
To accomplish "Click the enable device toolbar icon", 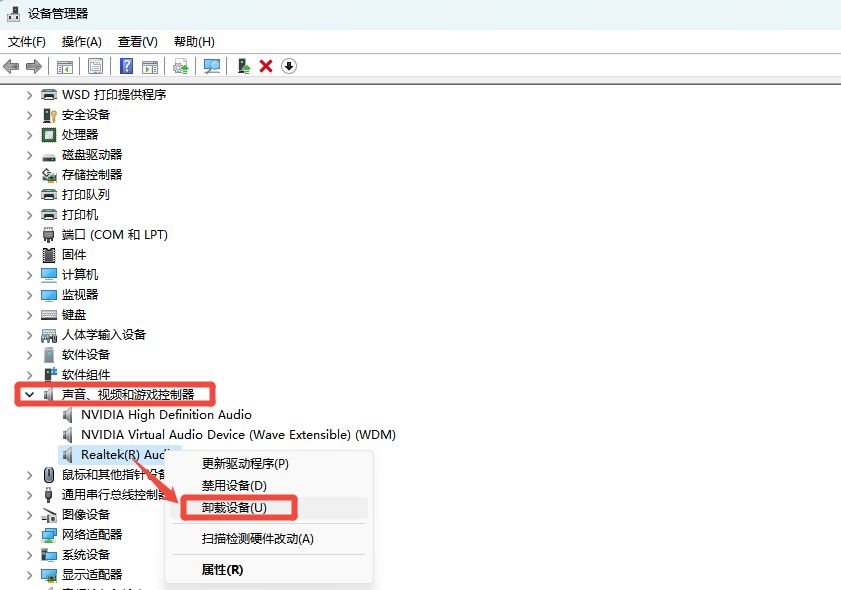I will tap(244, 67).
